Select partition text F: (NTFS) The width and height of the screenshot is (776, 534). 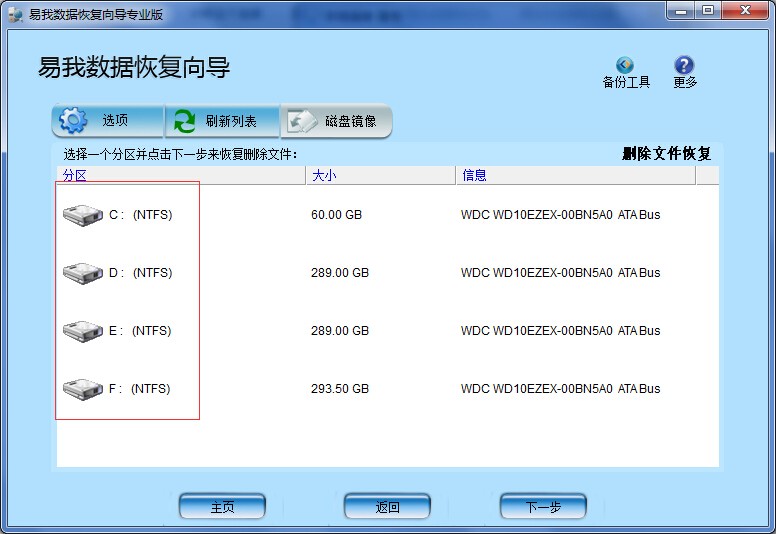[140, 388]
